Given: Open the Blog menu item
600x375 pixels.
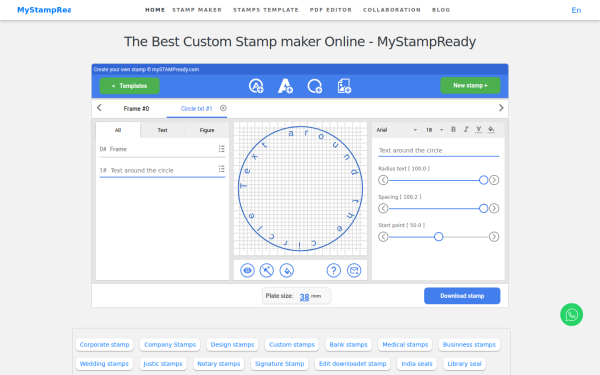Looking at the screenshot, I should [441, 10].
